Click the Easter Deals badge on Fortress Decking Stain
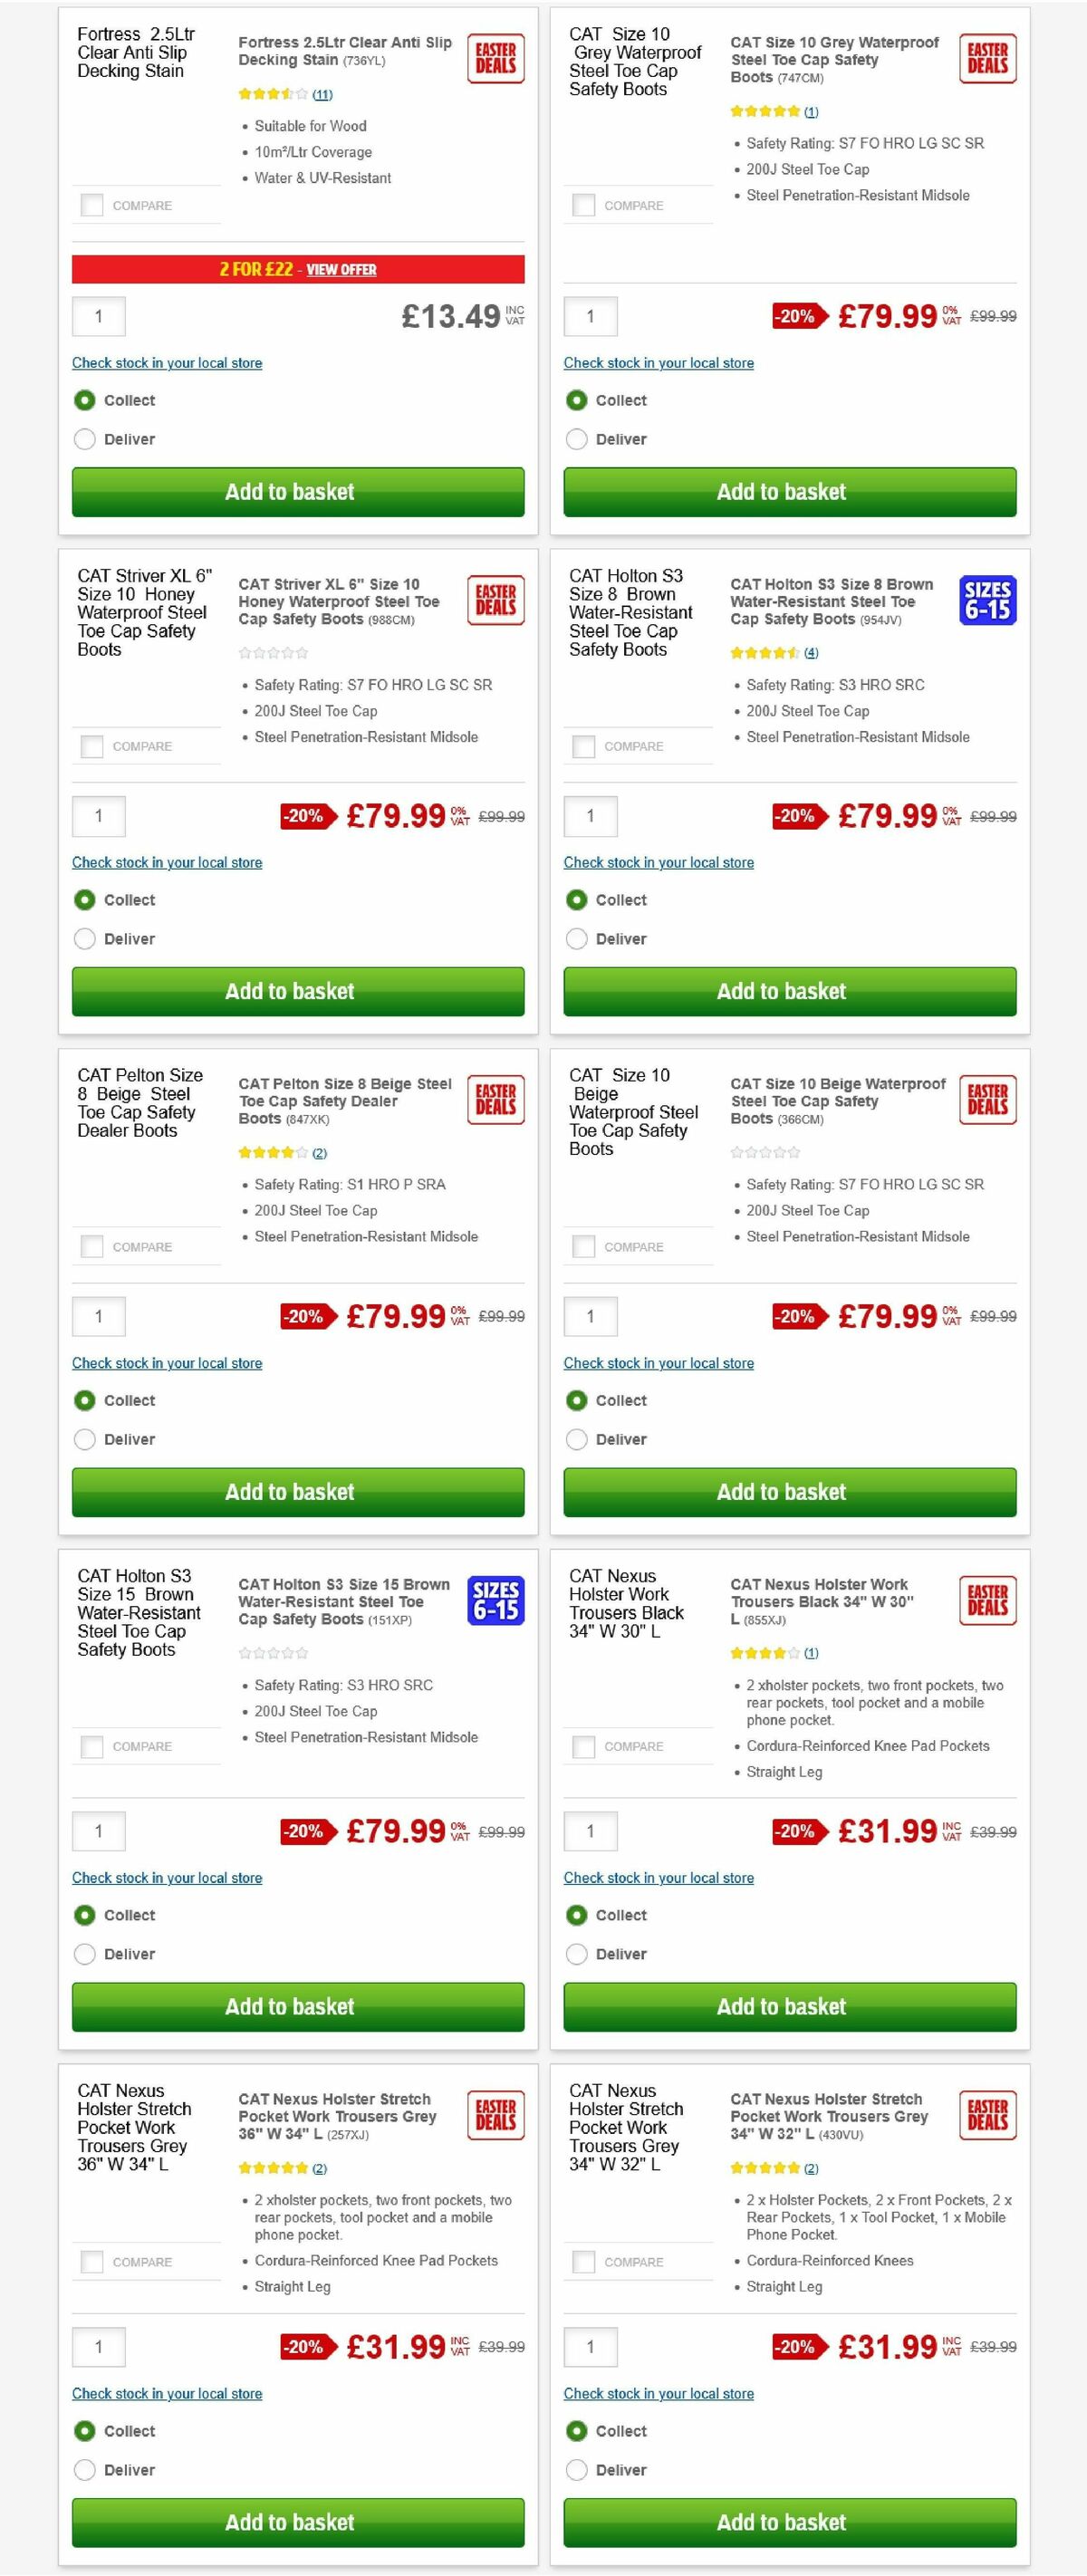Screen dimensions: 1087x2576 pyautogui.click(x=496, y=58)
